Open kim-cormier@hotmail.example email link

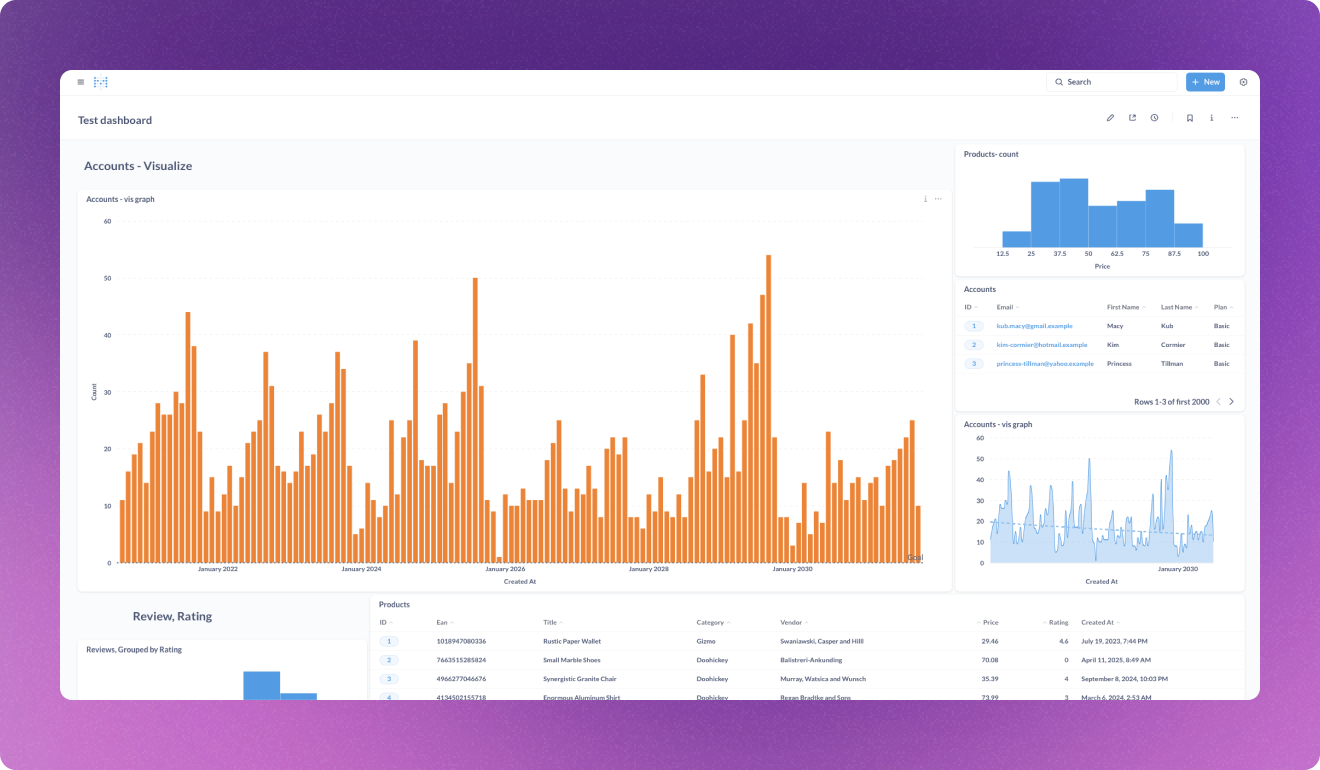click(1041, 345)
